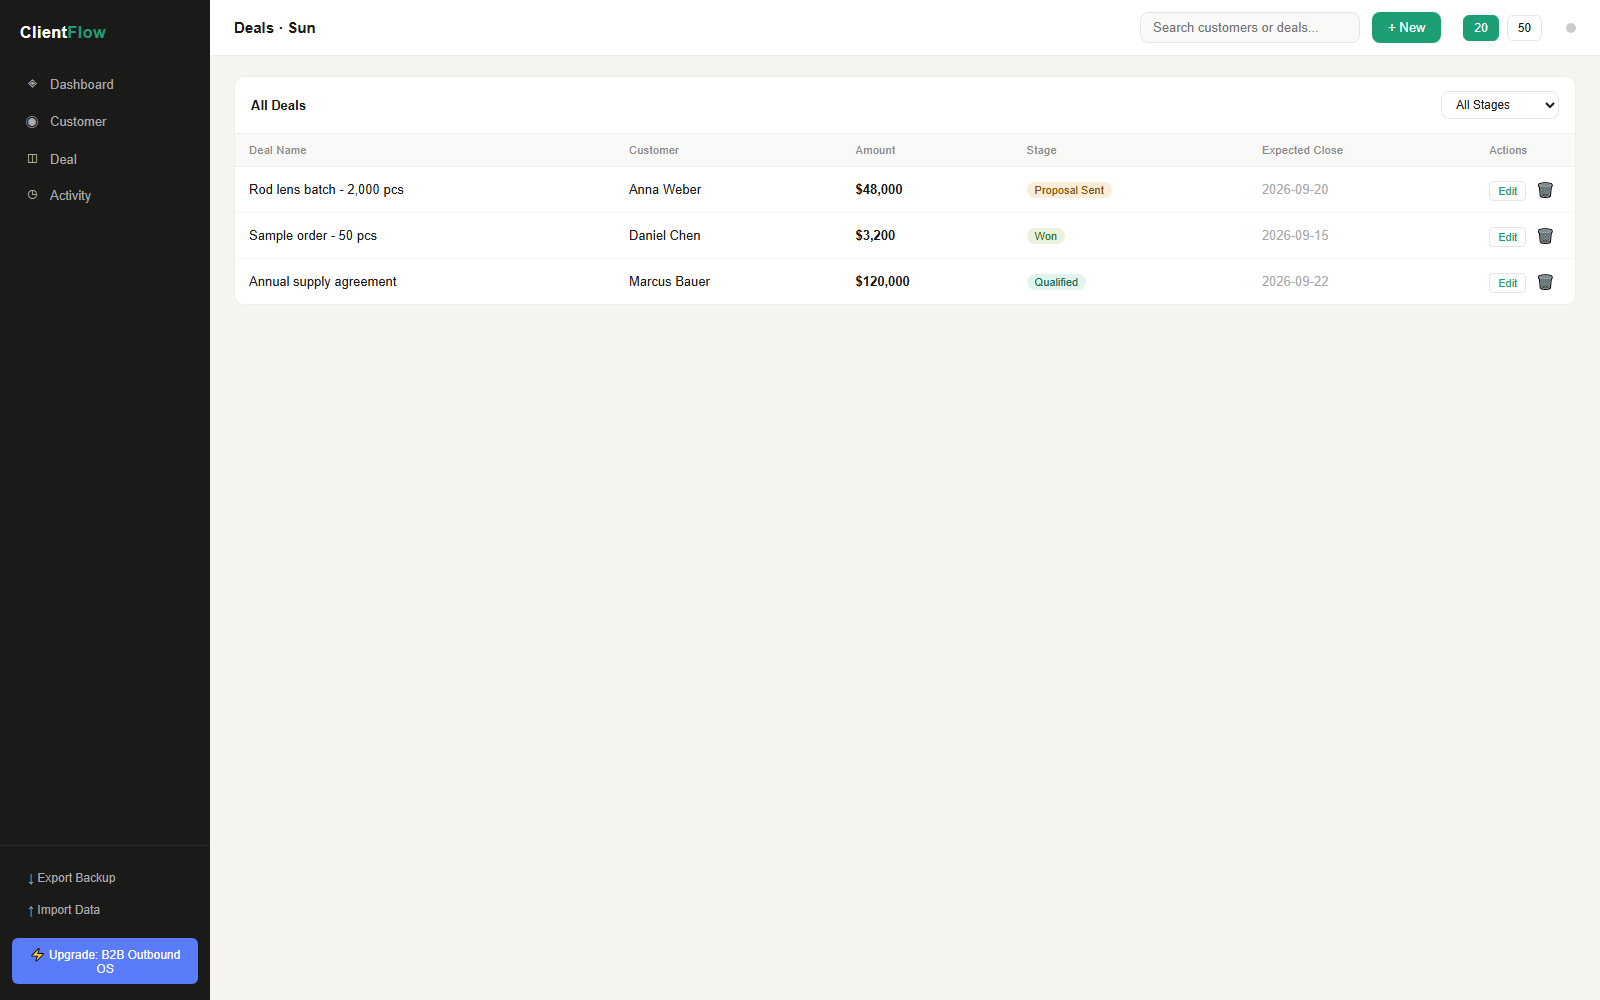Viewport: 1600px width, 1000px height.
Task: Click customer Anna Weber
Action: click(x=665, y=189)
